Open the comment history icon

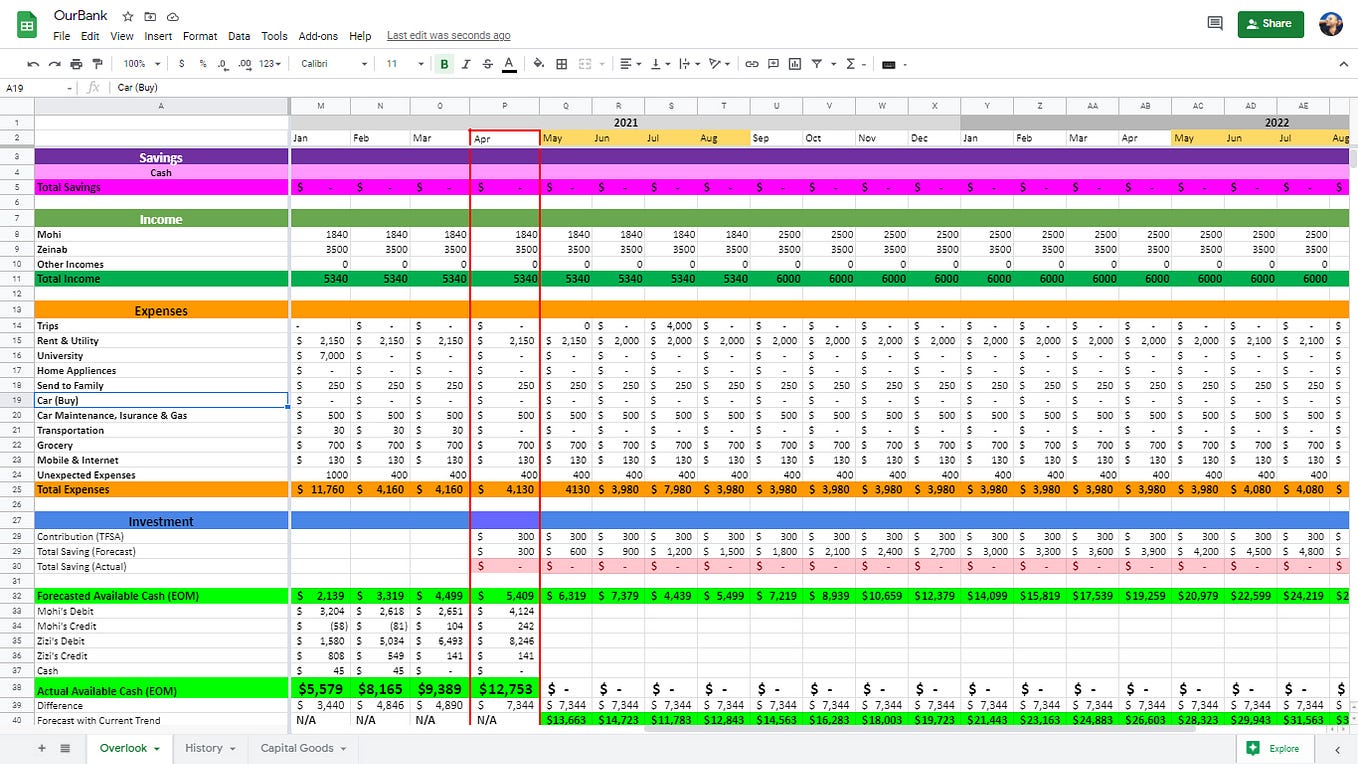click(1215, 23)
